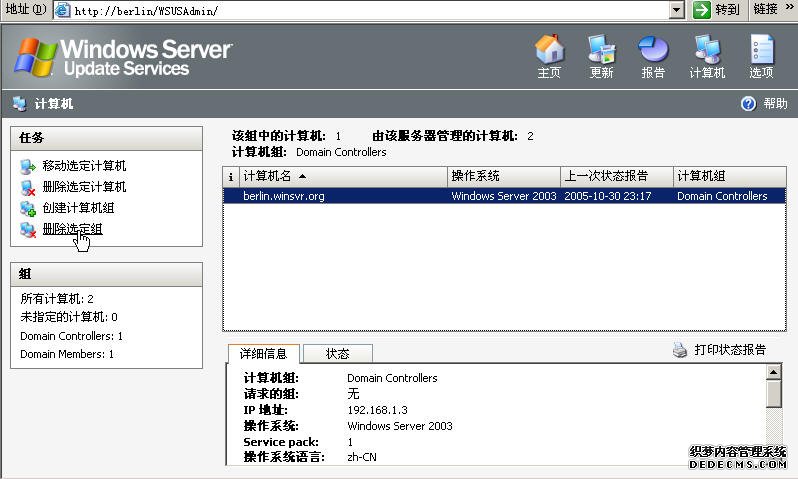Click the printer icon for status report
The width and height of the screenshot is (798, 479).
[680, 350]
